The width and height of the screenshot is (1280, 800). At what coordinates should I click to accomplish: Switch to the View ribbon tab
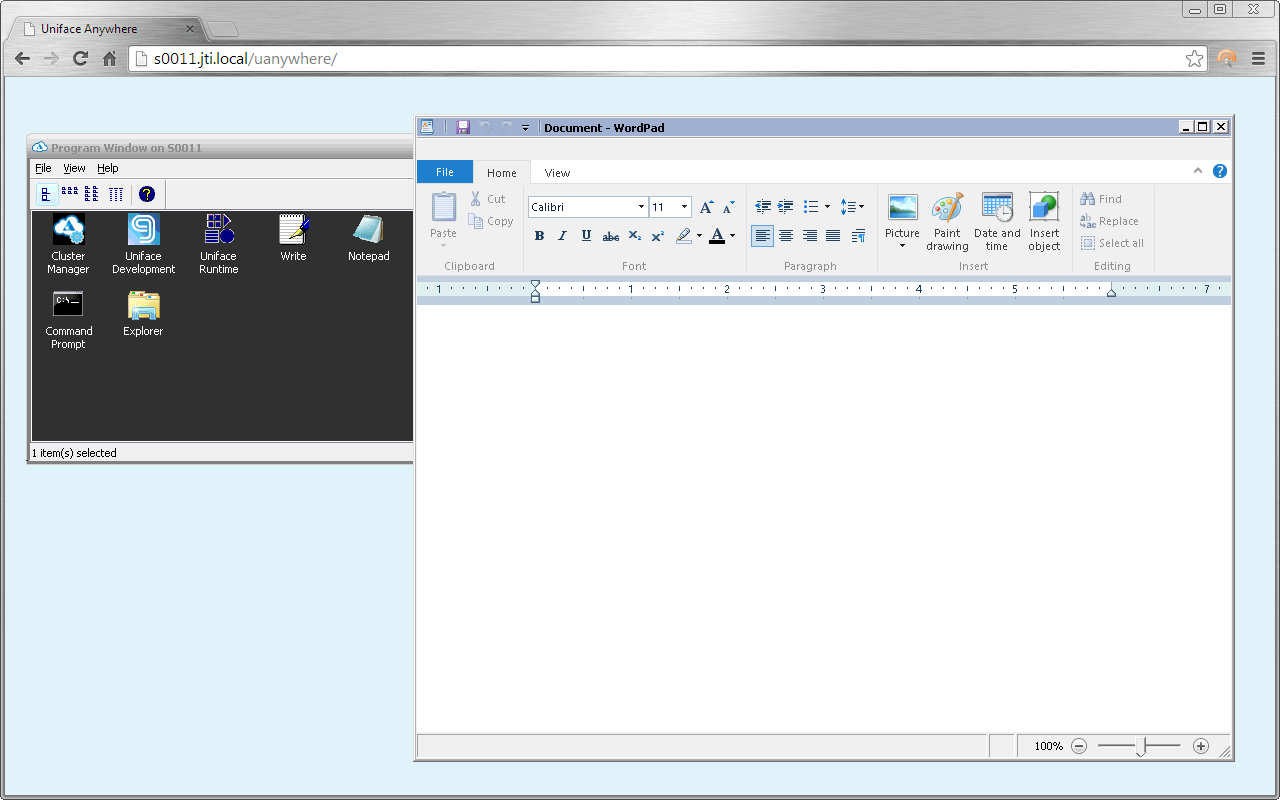point(556,172)
